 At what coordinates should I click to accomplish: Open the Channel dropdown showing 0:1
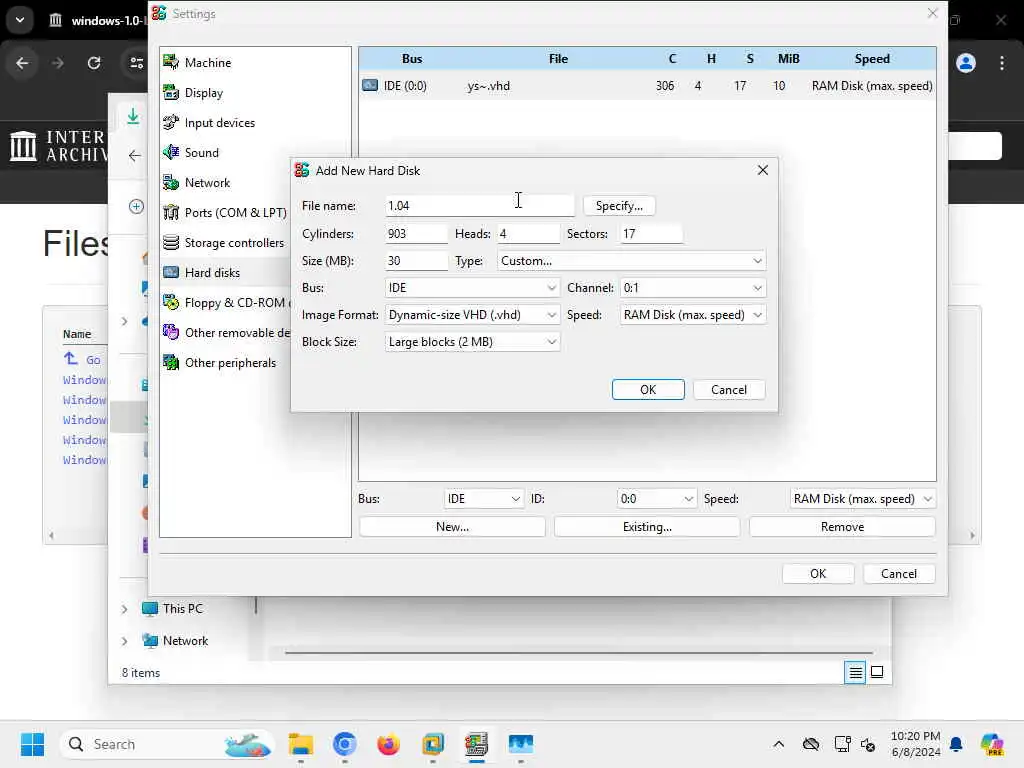(x=692, y=288)
